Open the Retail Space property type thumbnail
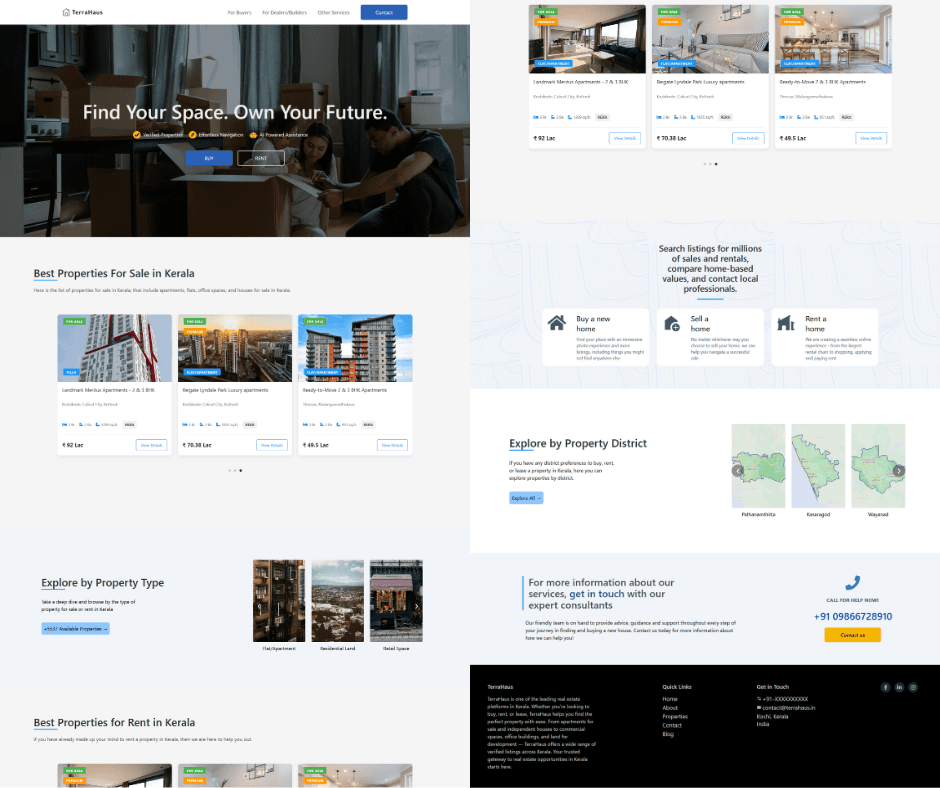Screen dimensions: 940x788 coord(396,601)
